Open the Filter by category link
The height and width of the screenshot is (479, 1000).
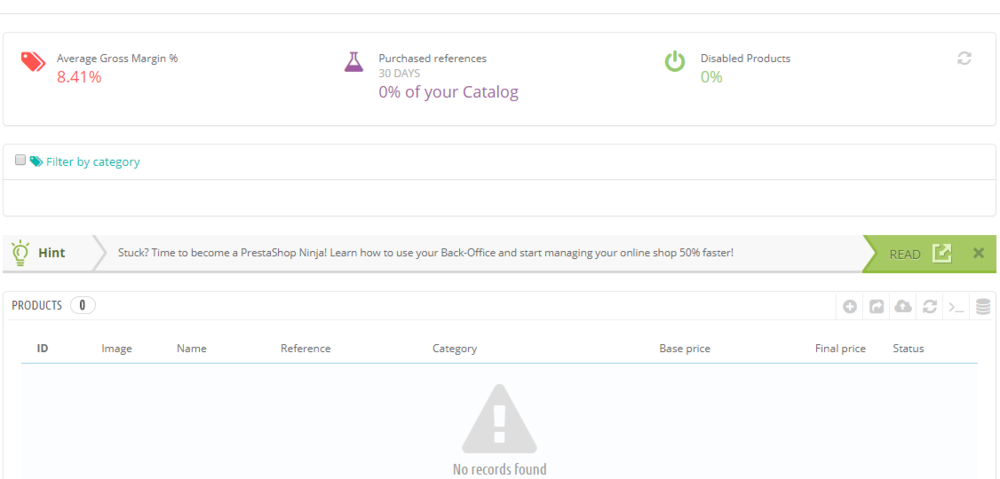point(92,162)
